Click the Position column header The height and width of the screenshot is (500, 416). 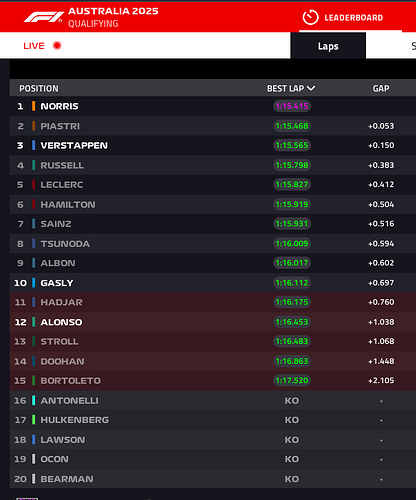pos(39,88)
